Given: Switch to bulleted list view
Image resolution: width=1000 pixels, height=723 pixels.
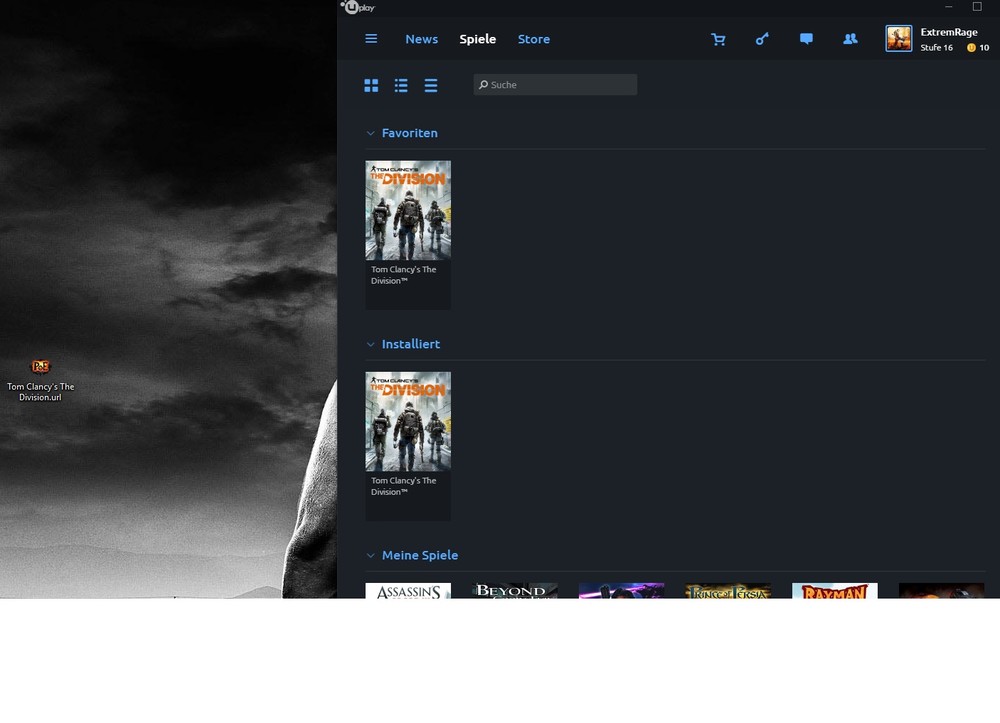Looking at the screenshot, I should pos(401,86).
